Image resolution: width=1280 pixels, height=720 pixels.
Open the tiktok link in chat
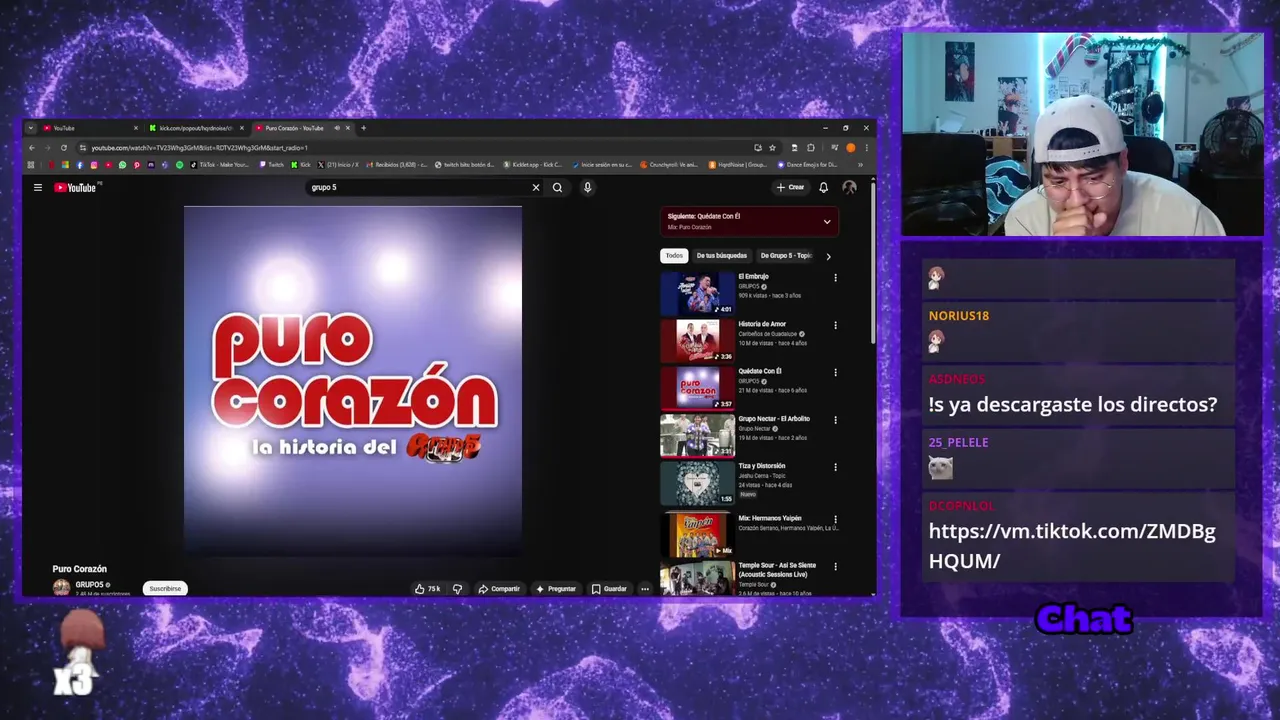(1072, 546)
